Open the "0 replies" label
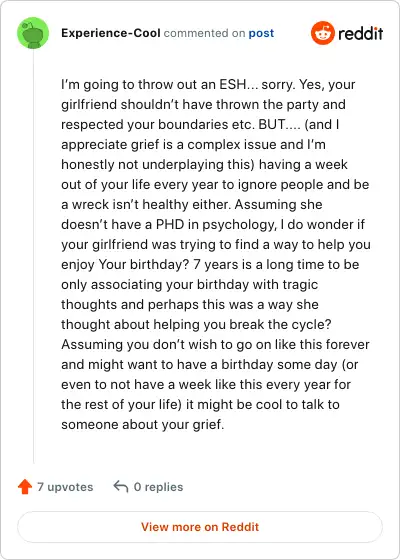 click(158, 487)
